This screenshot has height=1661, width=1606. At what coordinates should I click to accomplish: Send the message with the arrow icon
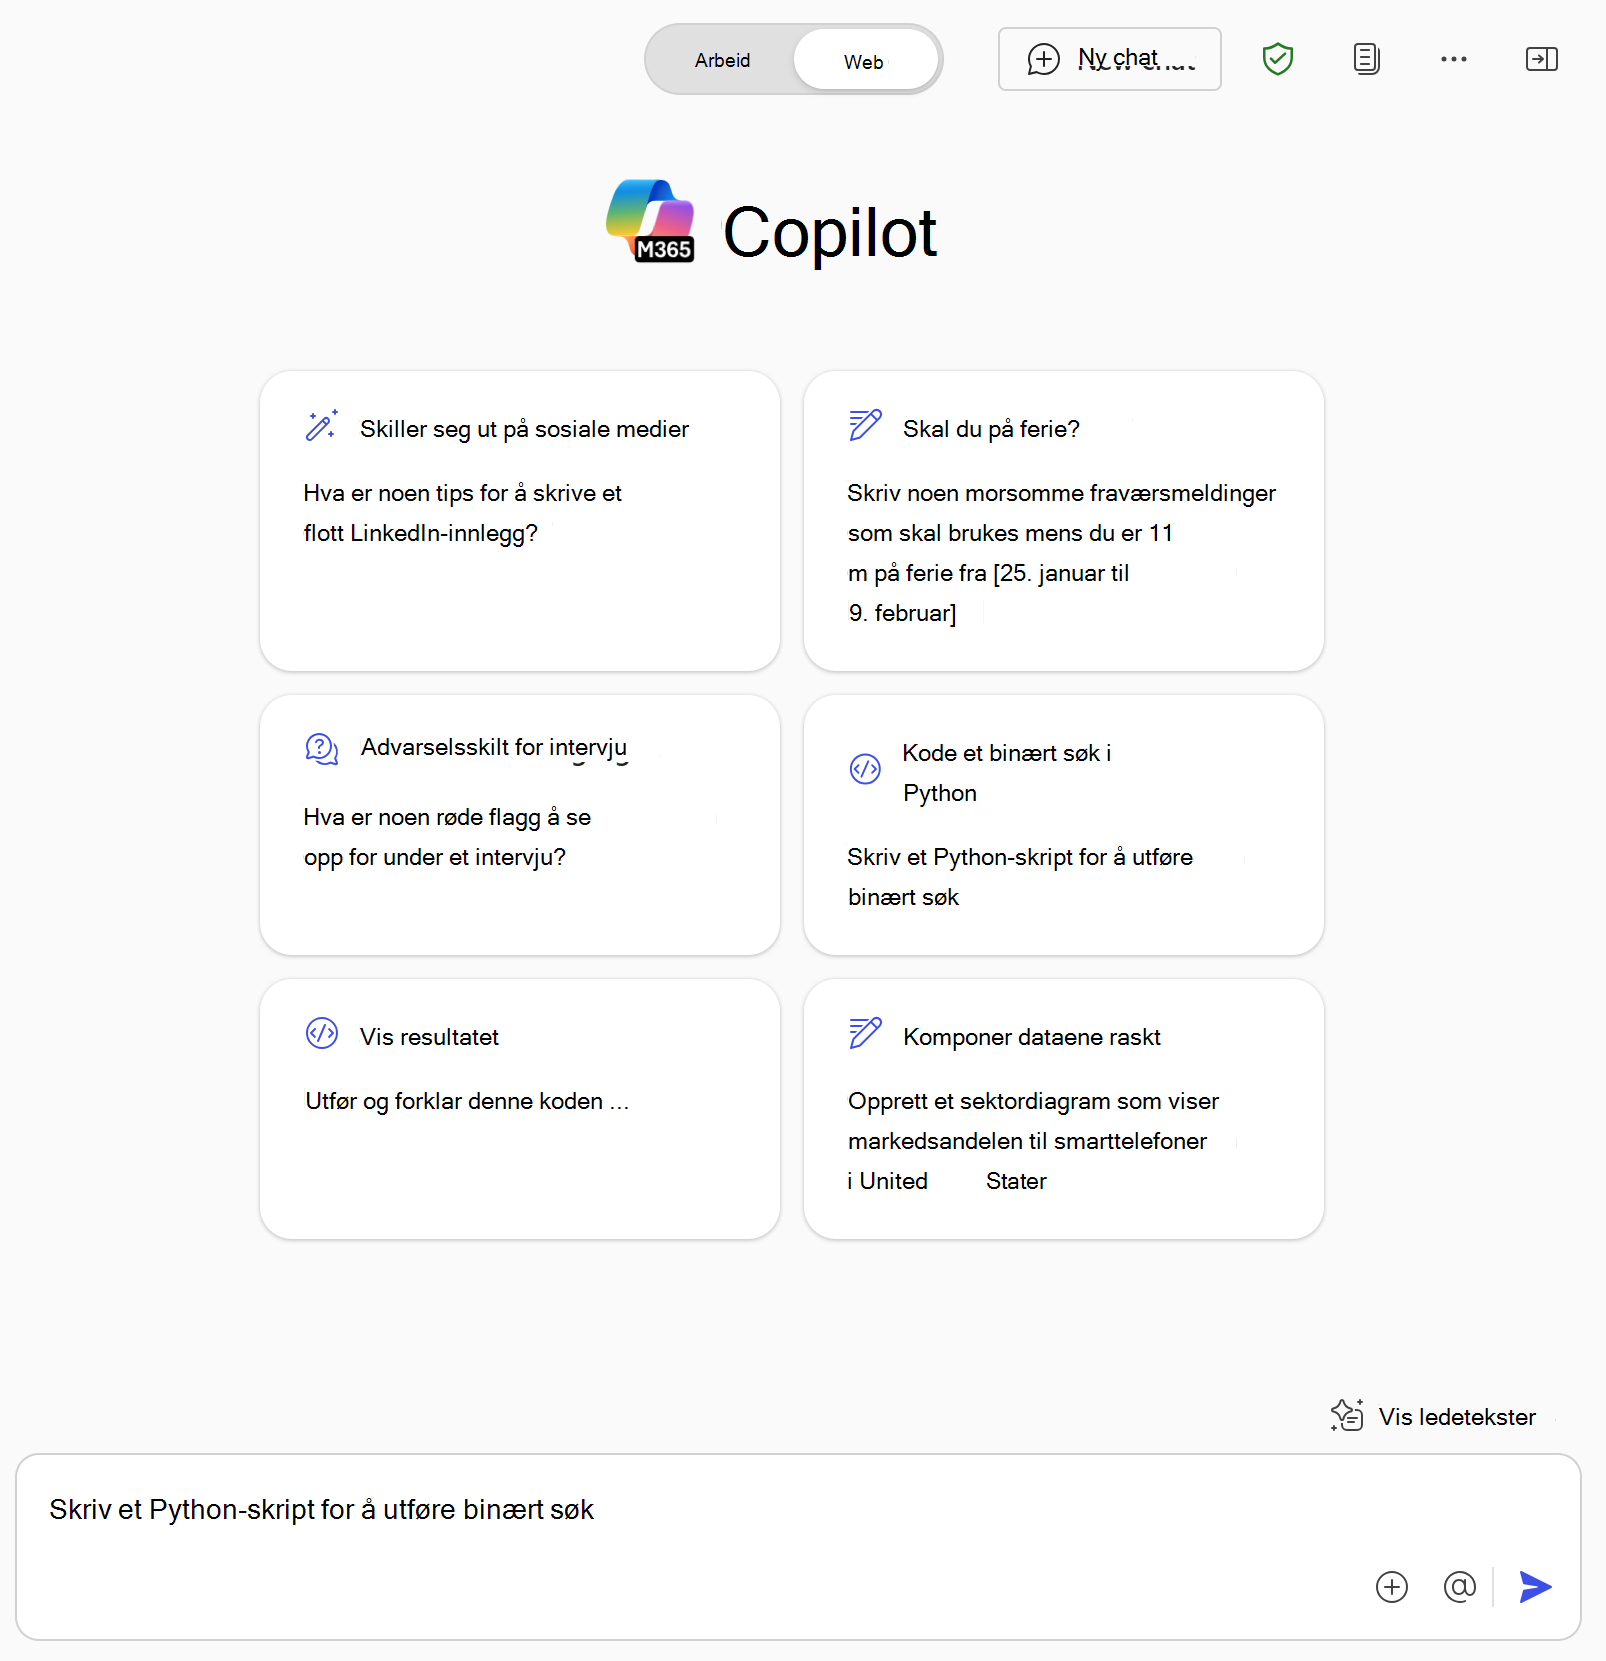click(x=1535, y=1587)
